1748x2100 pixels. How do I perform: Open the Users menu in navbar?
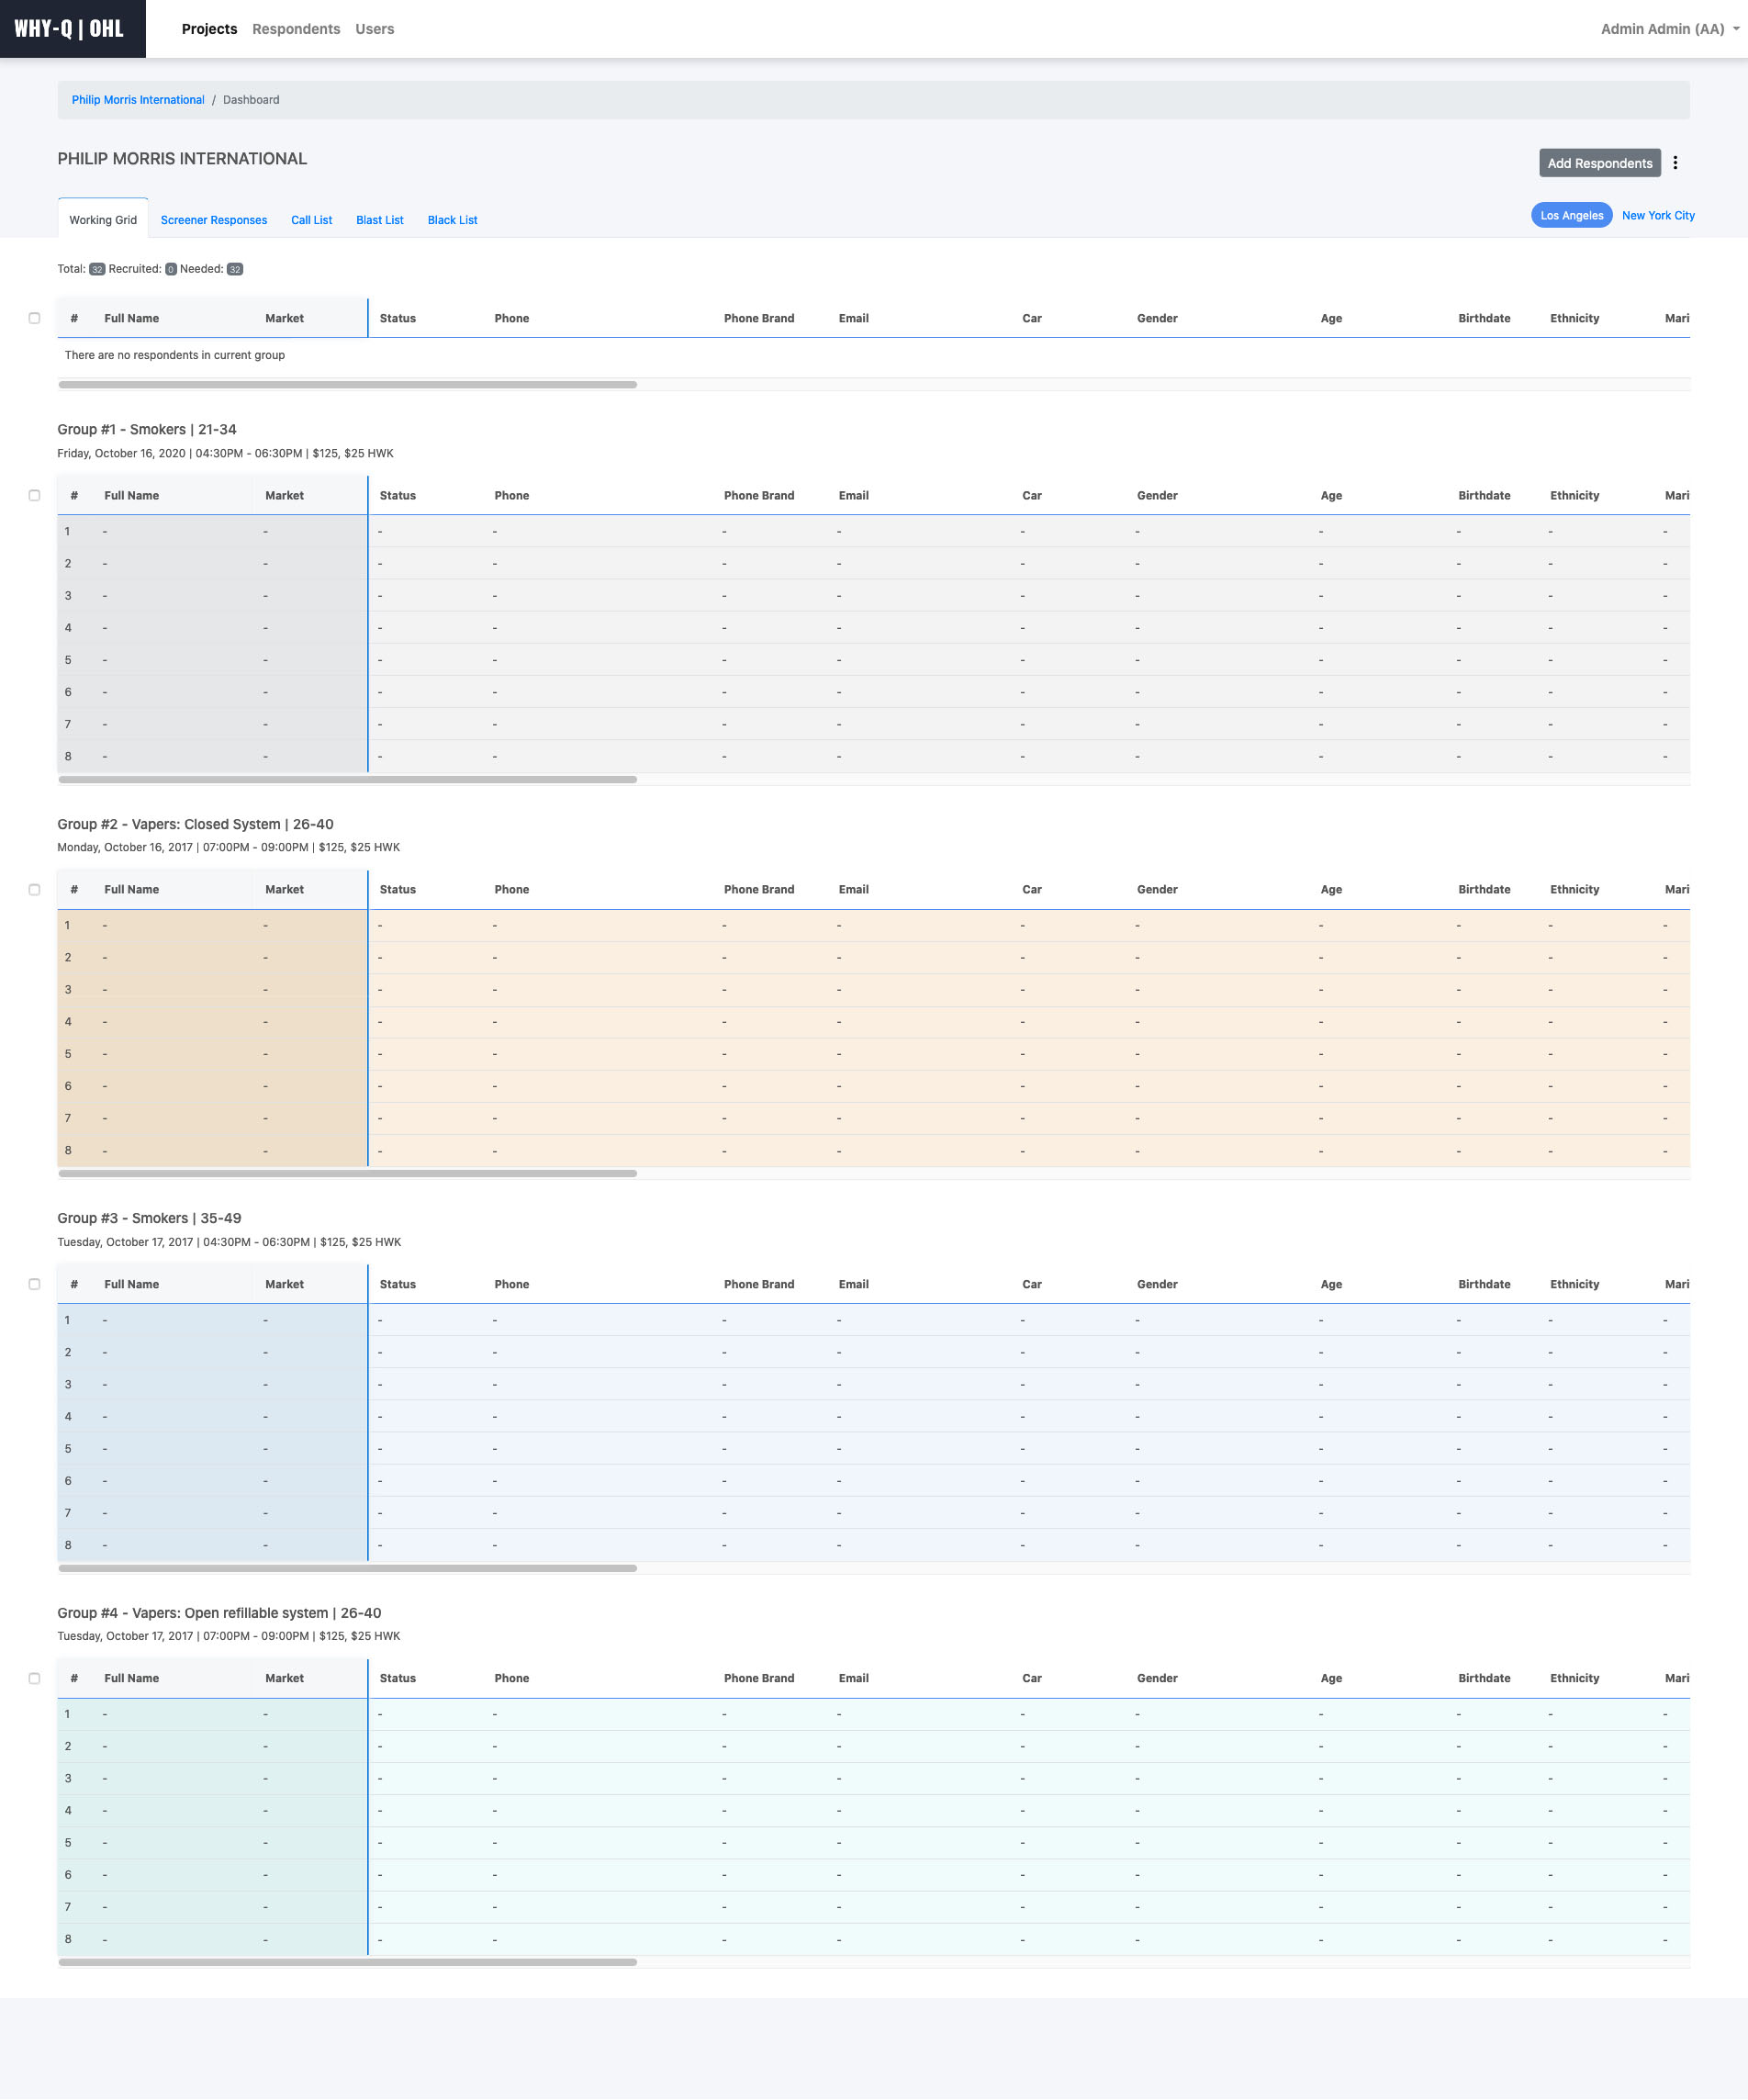tap(374, 29)
